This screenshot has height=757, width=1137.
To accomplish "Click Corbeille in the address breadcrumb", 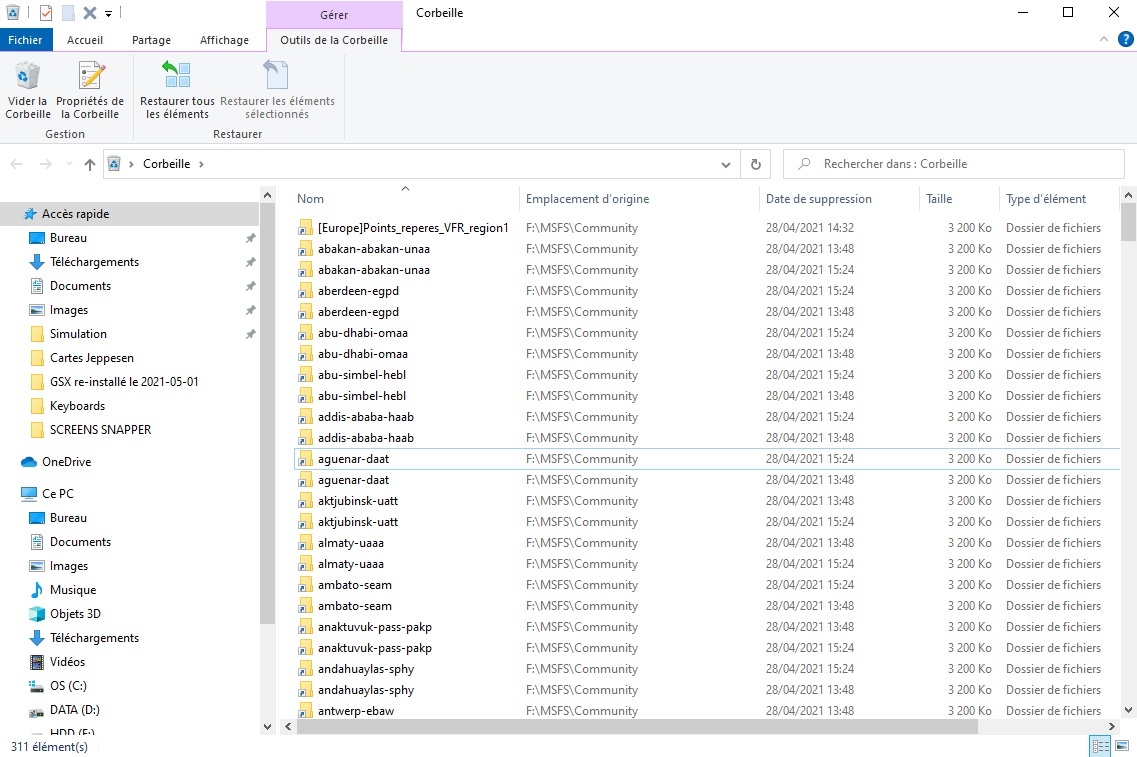I will click(166, 164).
